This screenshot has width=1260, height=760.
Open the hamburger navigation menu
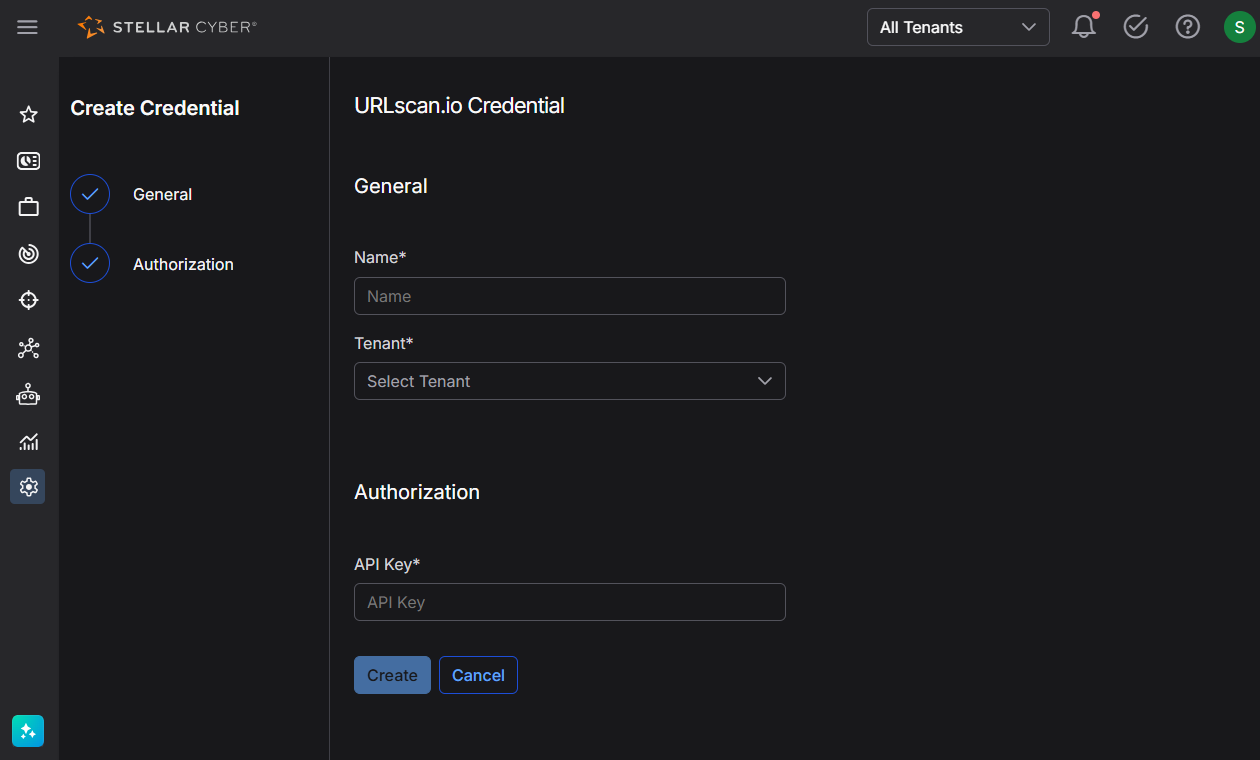point(27,28)
